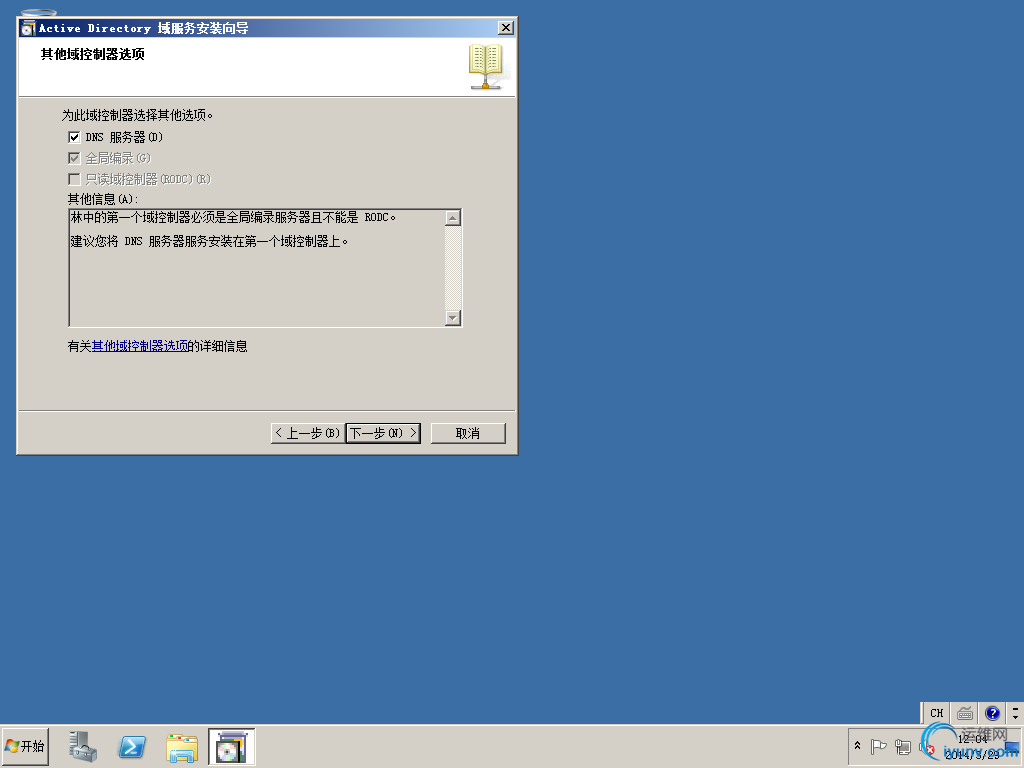This screenshot has height=768, width=1024.
Task: Click the Help icon on the language bar
Action: (x=992, y=713)
